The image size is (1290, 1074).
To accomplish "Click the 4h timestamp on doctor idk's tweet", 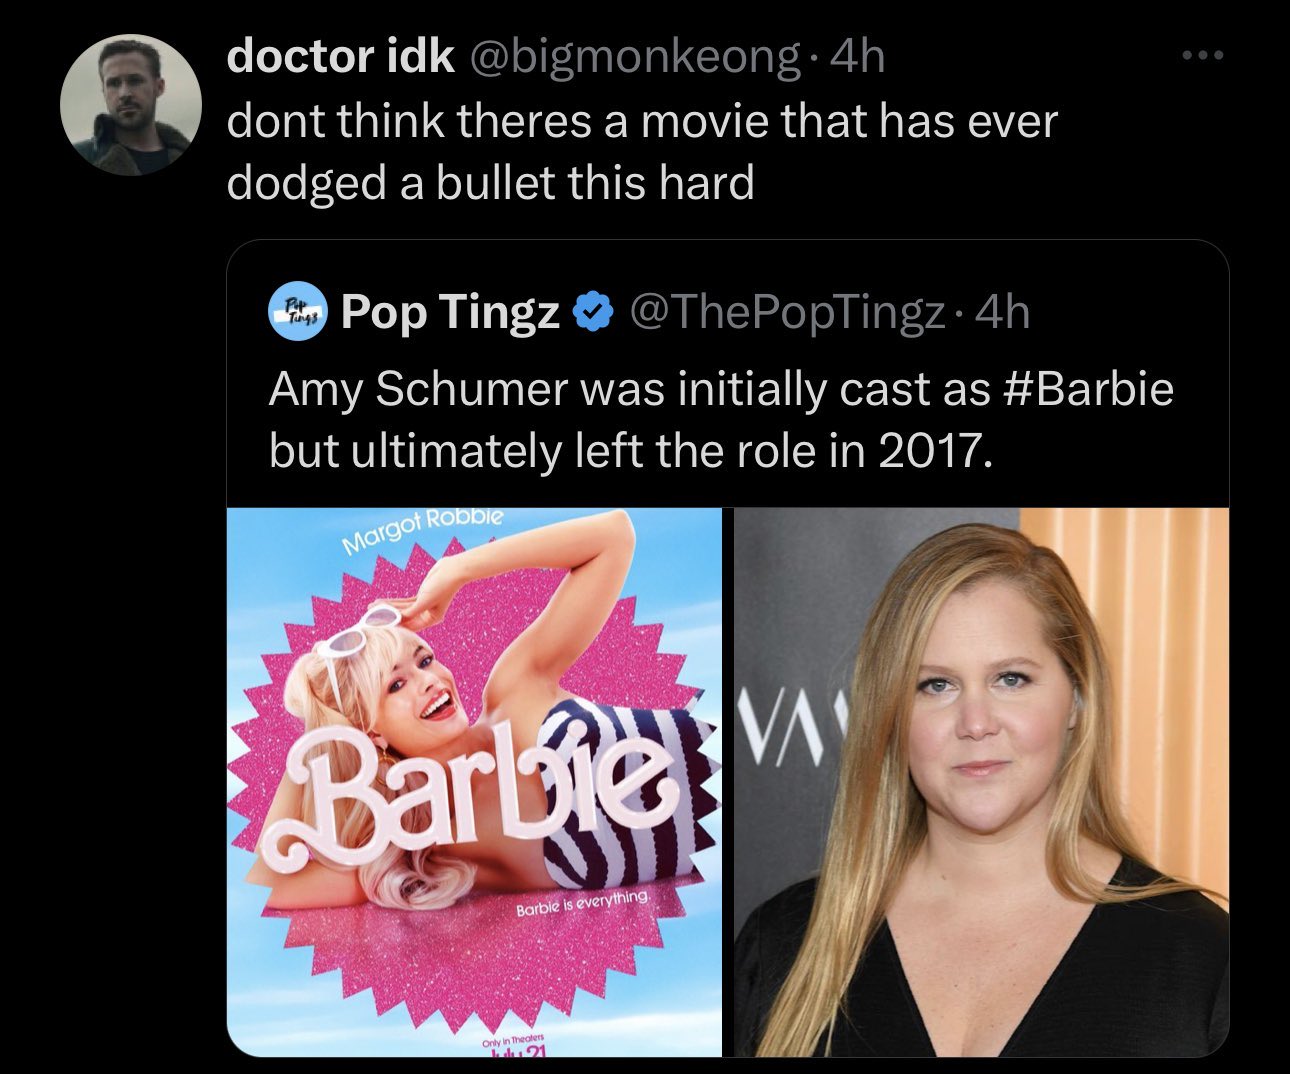I will (x=858, y=57).
